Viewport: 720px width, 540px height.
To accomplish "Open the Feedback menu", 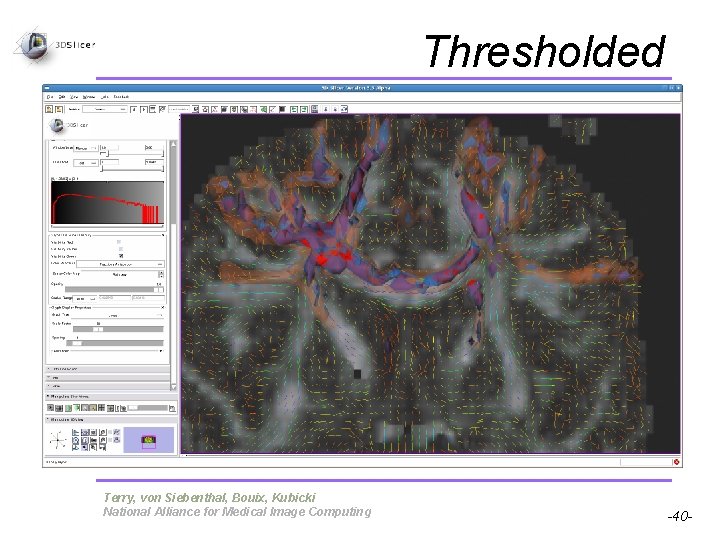I will 121,97.
